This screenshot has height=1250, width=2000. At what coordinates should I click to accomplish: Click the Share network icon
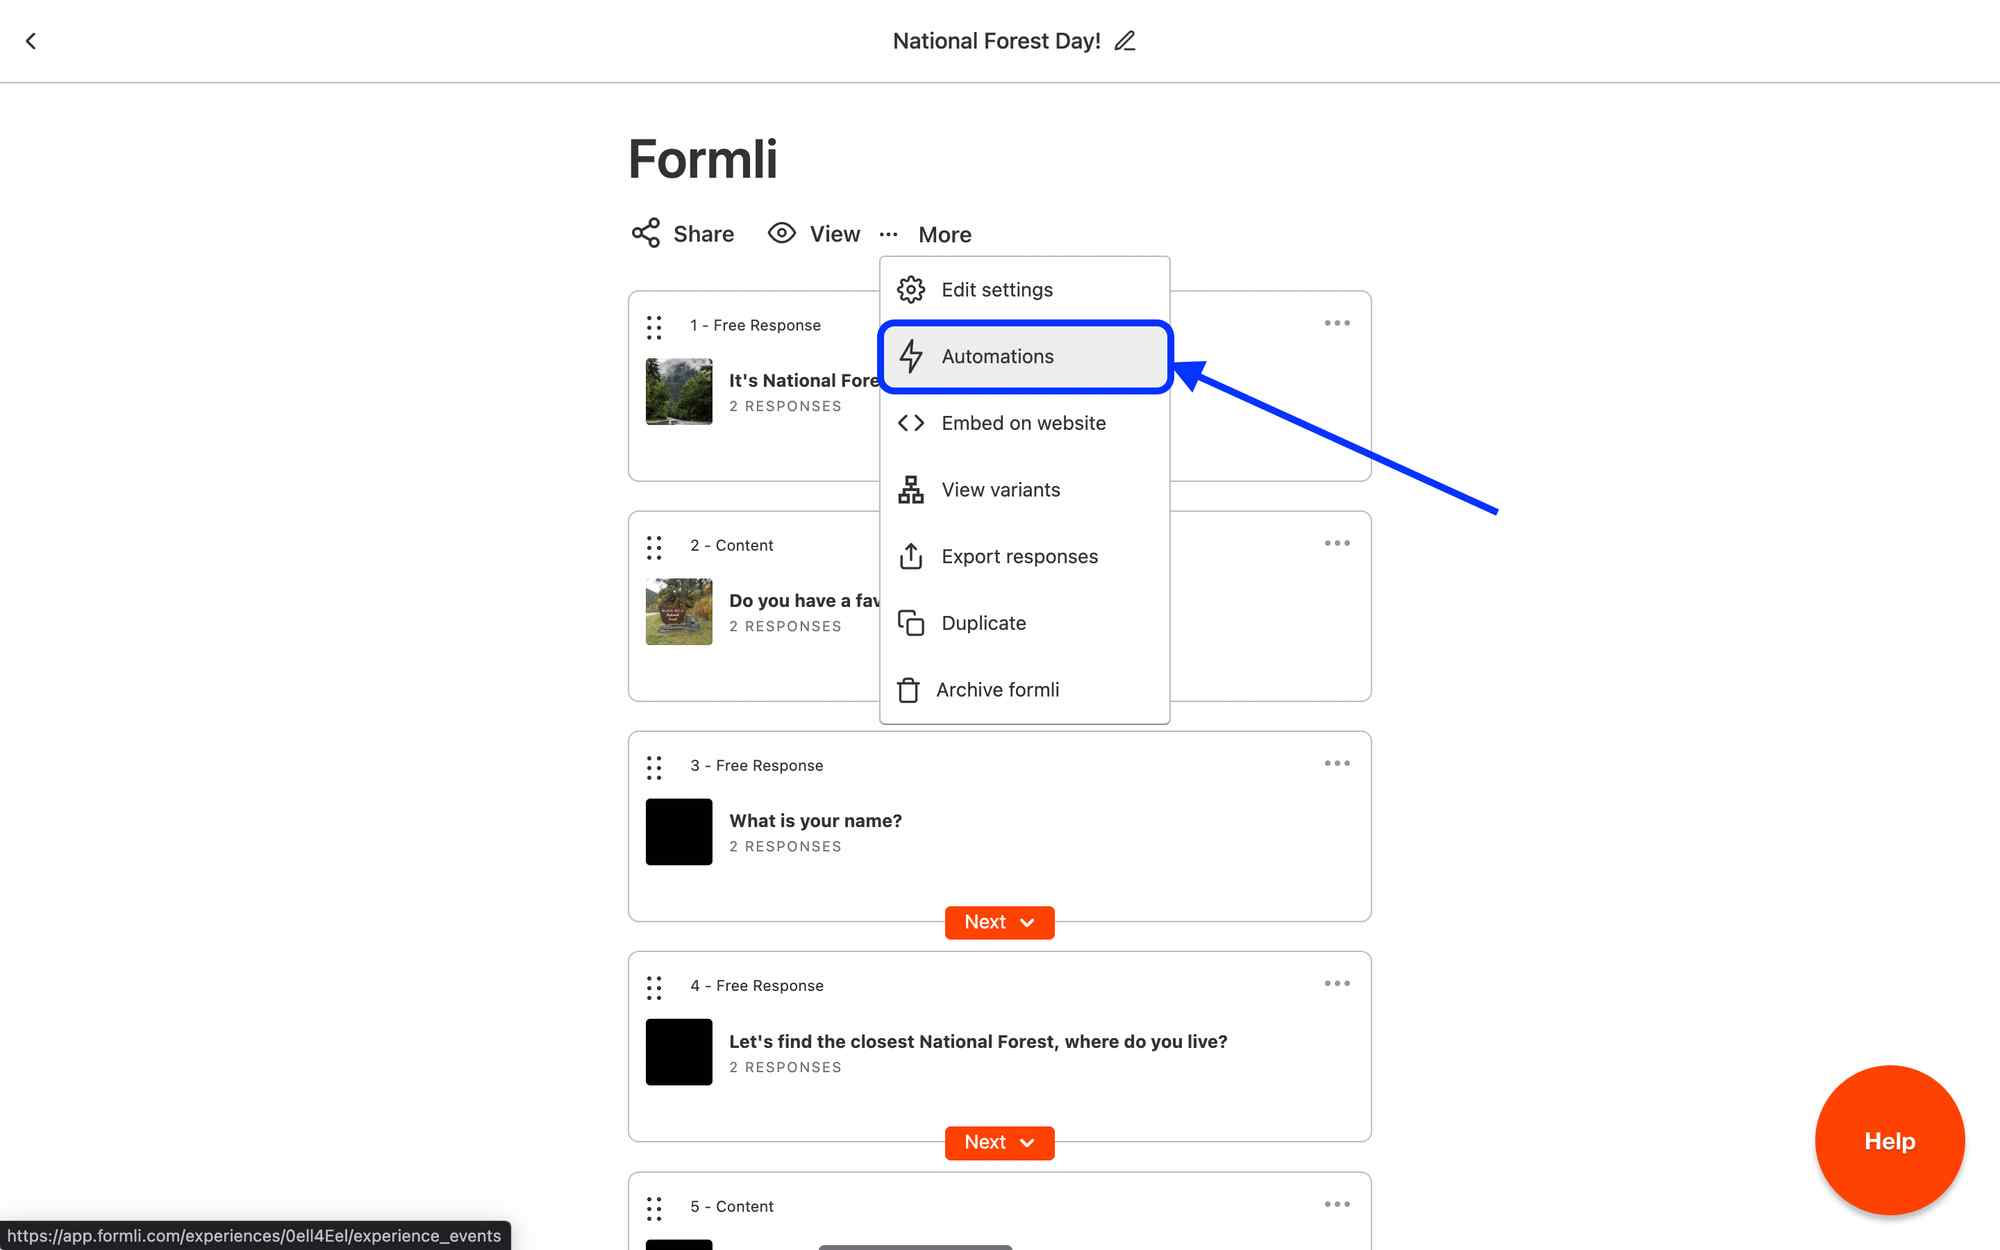coord(646,233)
